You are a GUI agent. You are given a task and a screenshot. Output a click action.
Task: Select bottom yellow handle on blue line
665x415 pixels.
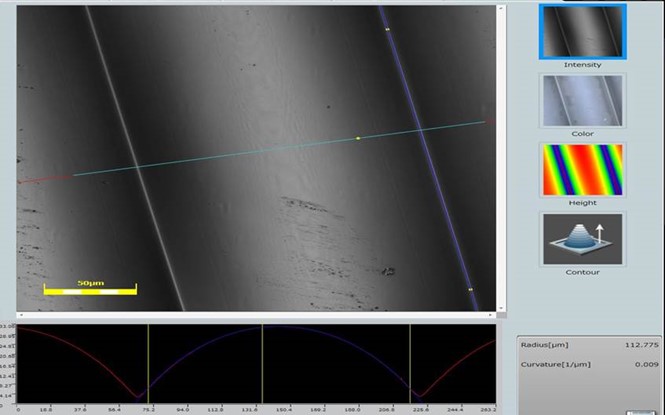pyautogui.click(x=470, y=290)
